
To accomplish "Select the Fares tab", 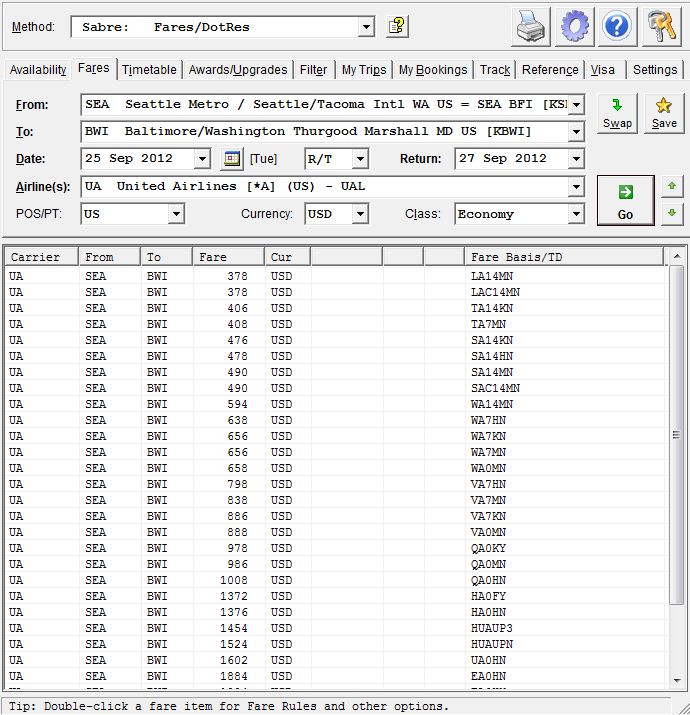I will (x=93, y=68).
